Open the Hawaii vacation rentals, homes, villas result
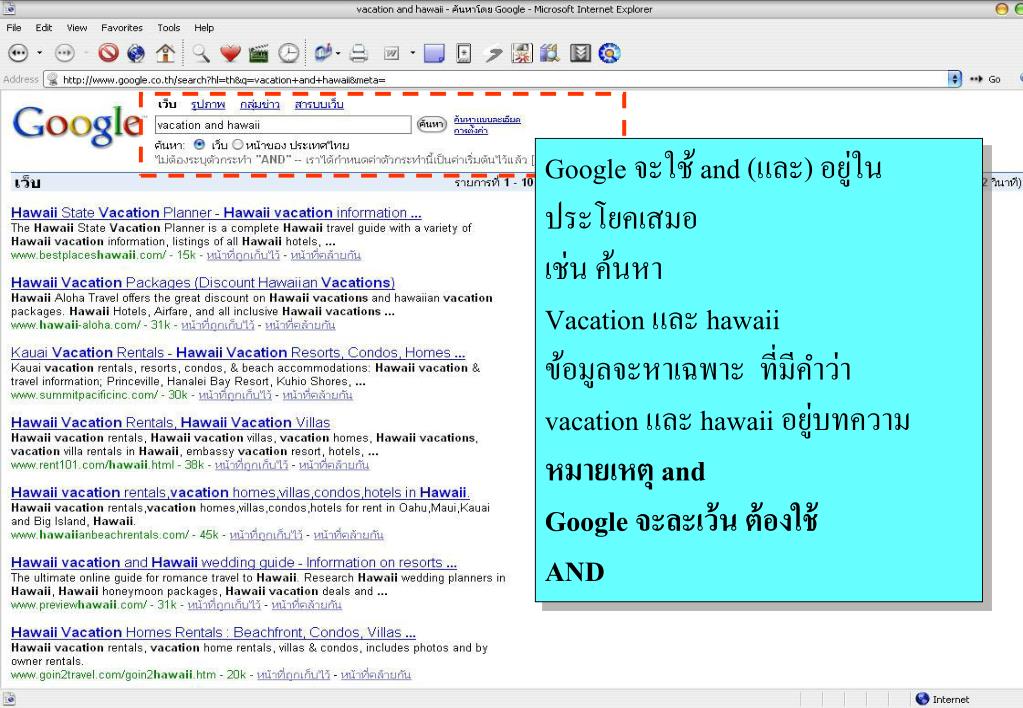This screenshot has width=1023, height=708. point(240,492)
